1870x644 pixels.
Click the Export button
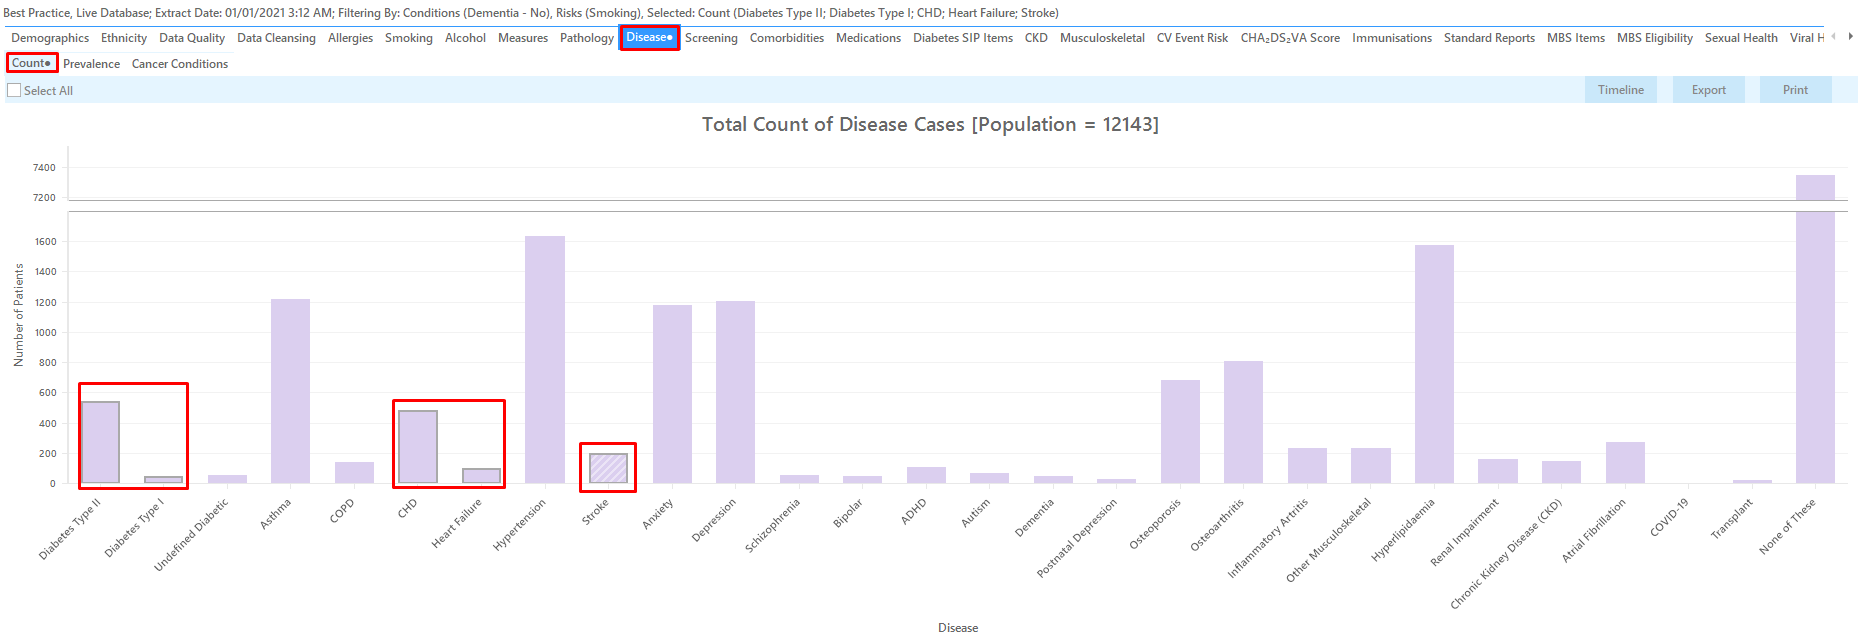(x=1709, y=90)
